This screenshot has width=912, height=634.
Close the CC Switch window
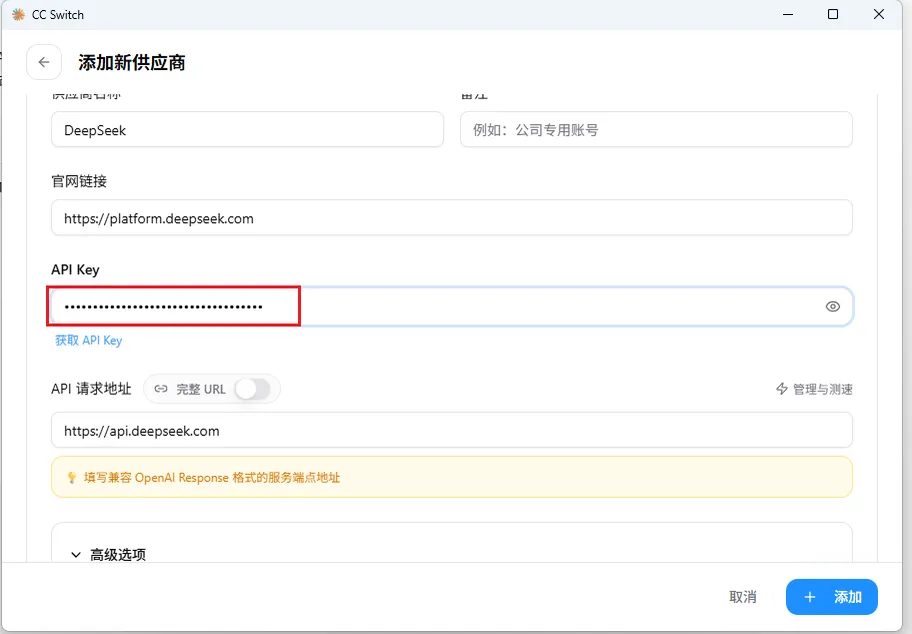[878, 15]
